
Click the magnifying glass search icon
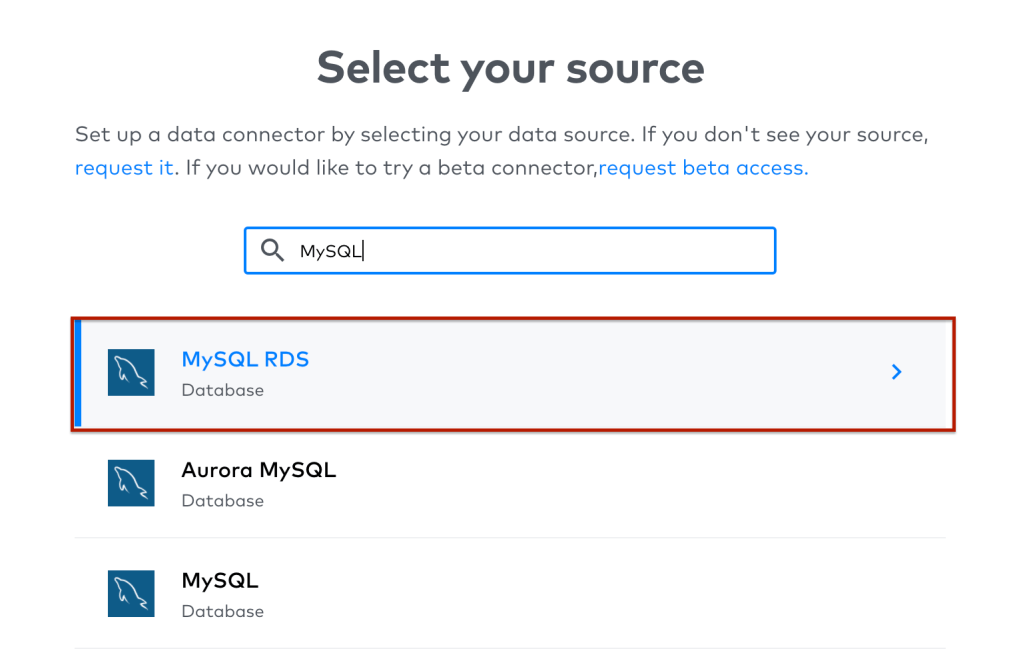point(272,251)
